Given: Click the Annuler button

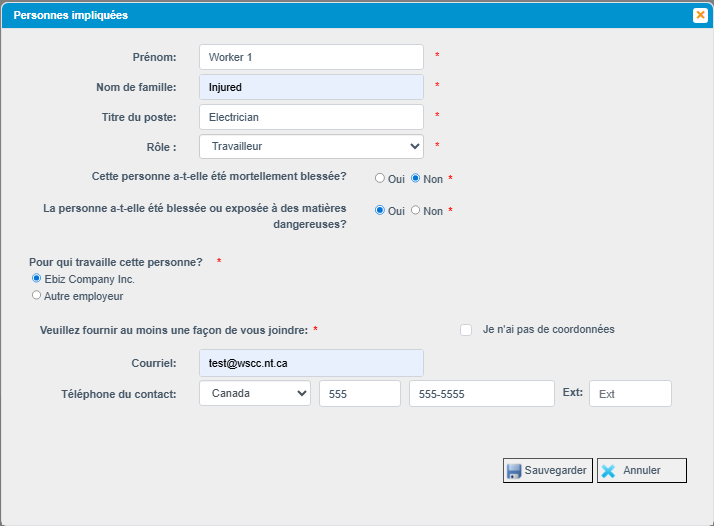Looking at the screenshot, I should coord(642,470).
